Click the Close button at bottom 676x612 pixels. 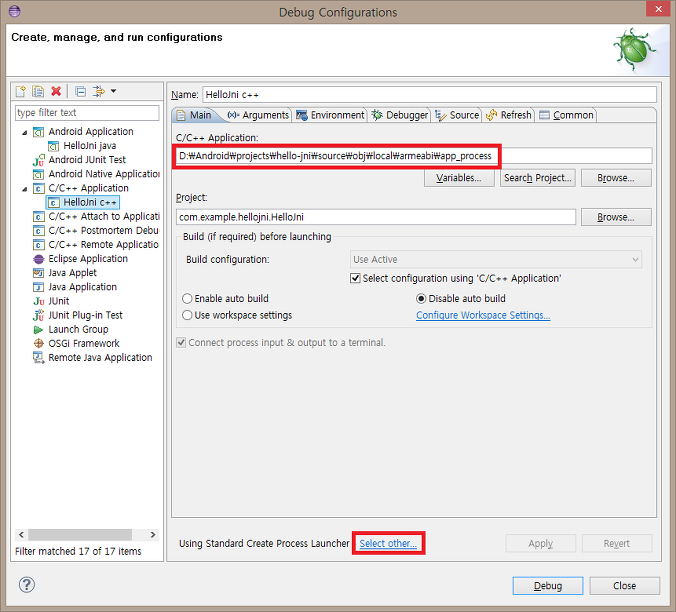[625, 586]
